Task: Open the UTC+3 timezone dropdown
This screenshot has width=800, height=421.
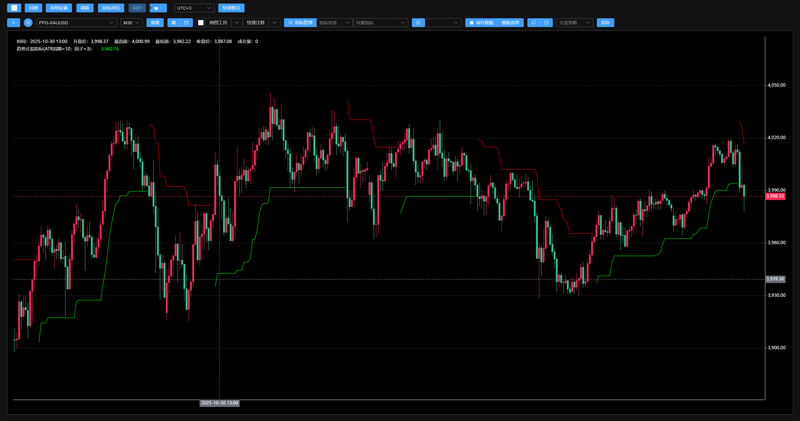Action: [193, 7]
